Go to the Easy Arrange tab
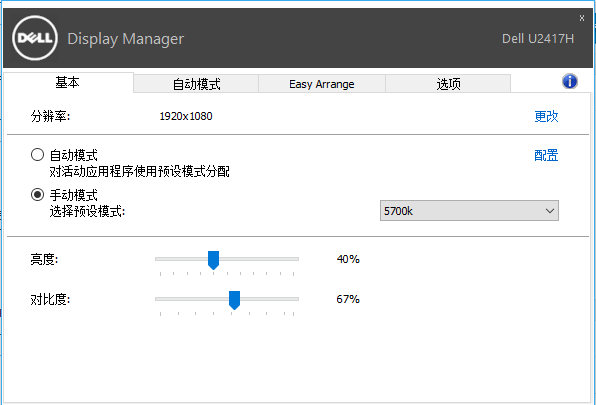The width and height of the screenshot is (596, 405). point(322,84)
